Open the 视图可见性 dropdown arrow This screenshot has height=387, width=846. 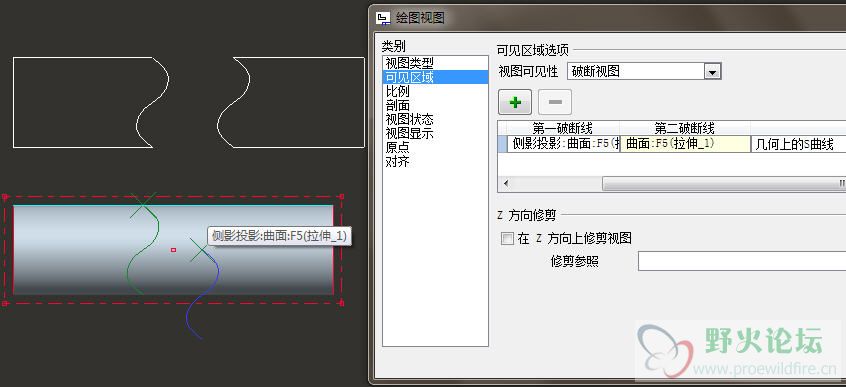click(x=713, y=71)
